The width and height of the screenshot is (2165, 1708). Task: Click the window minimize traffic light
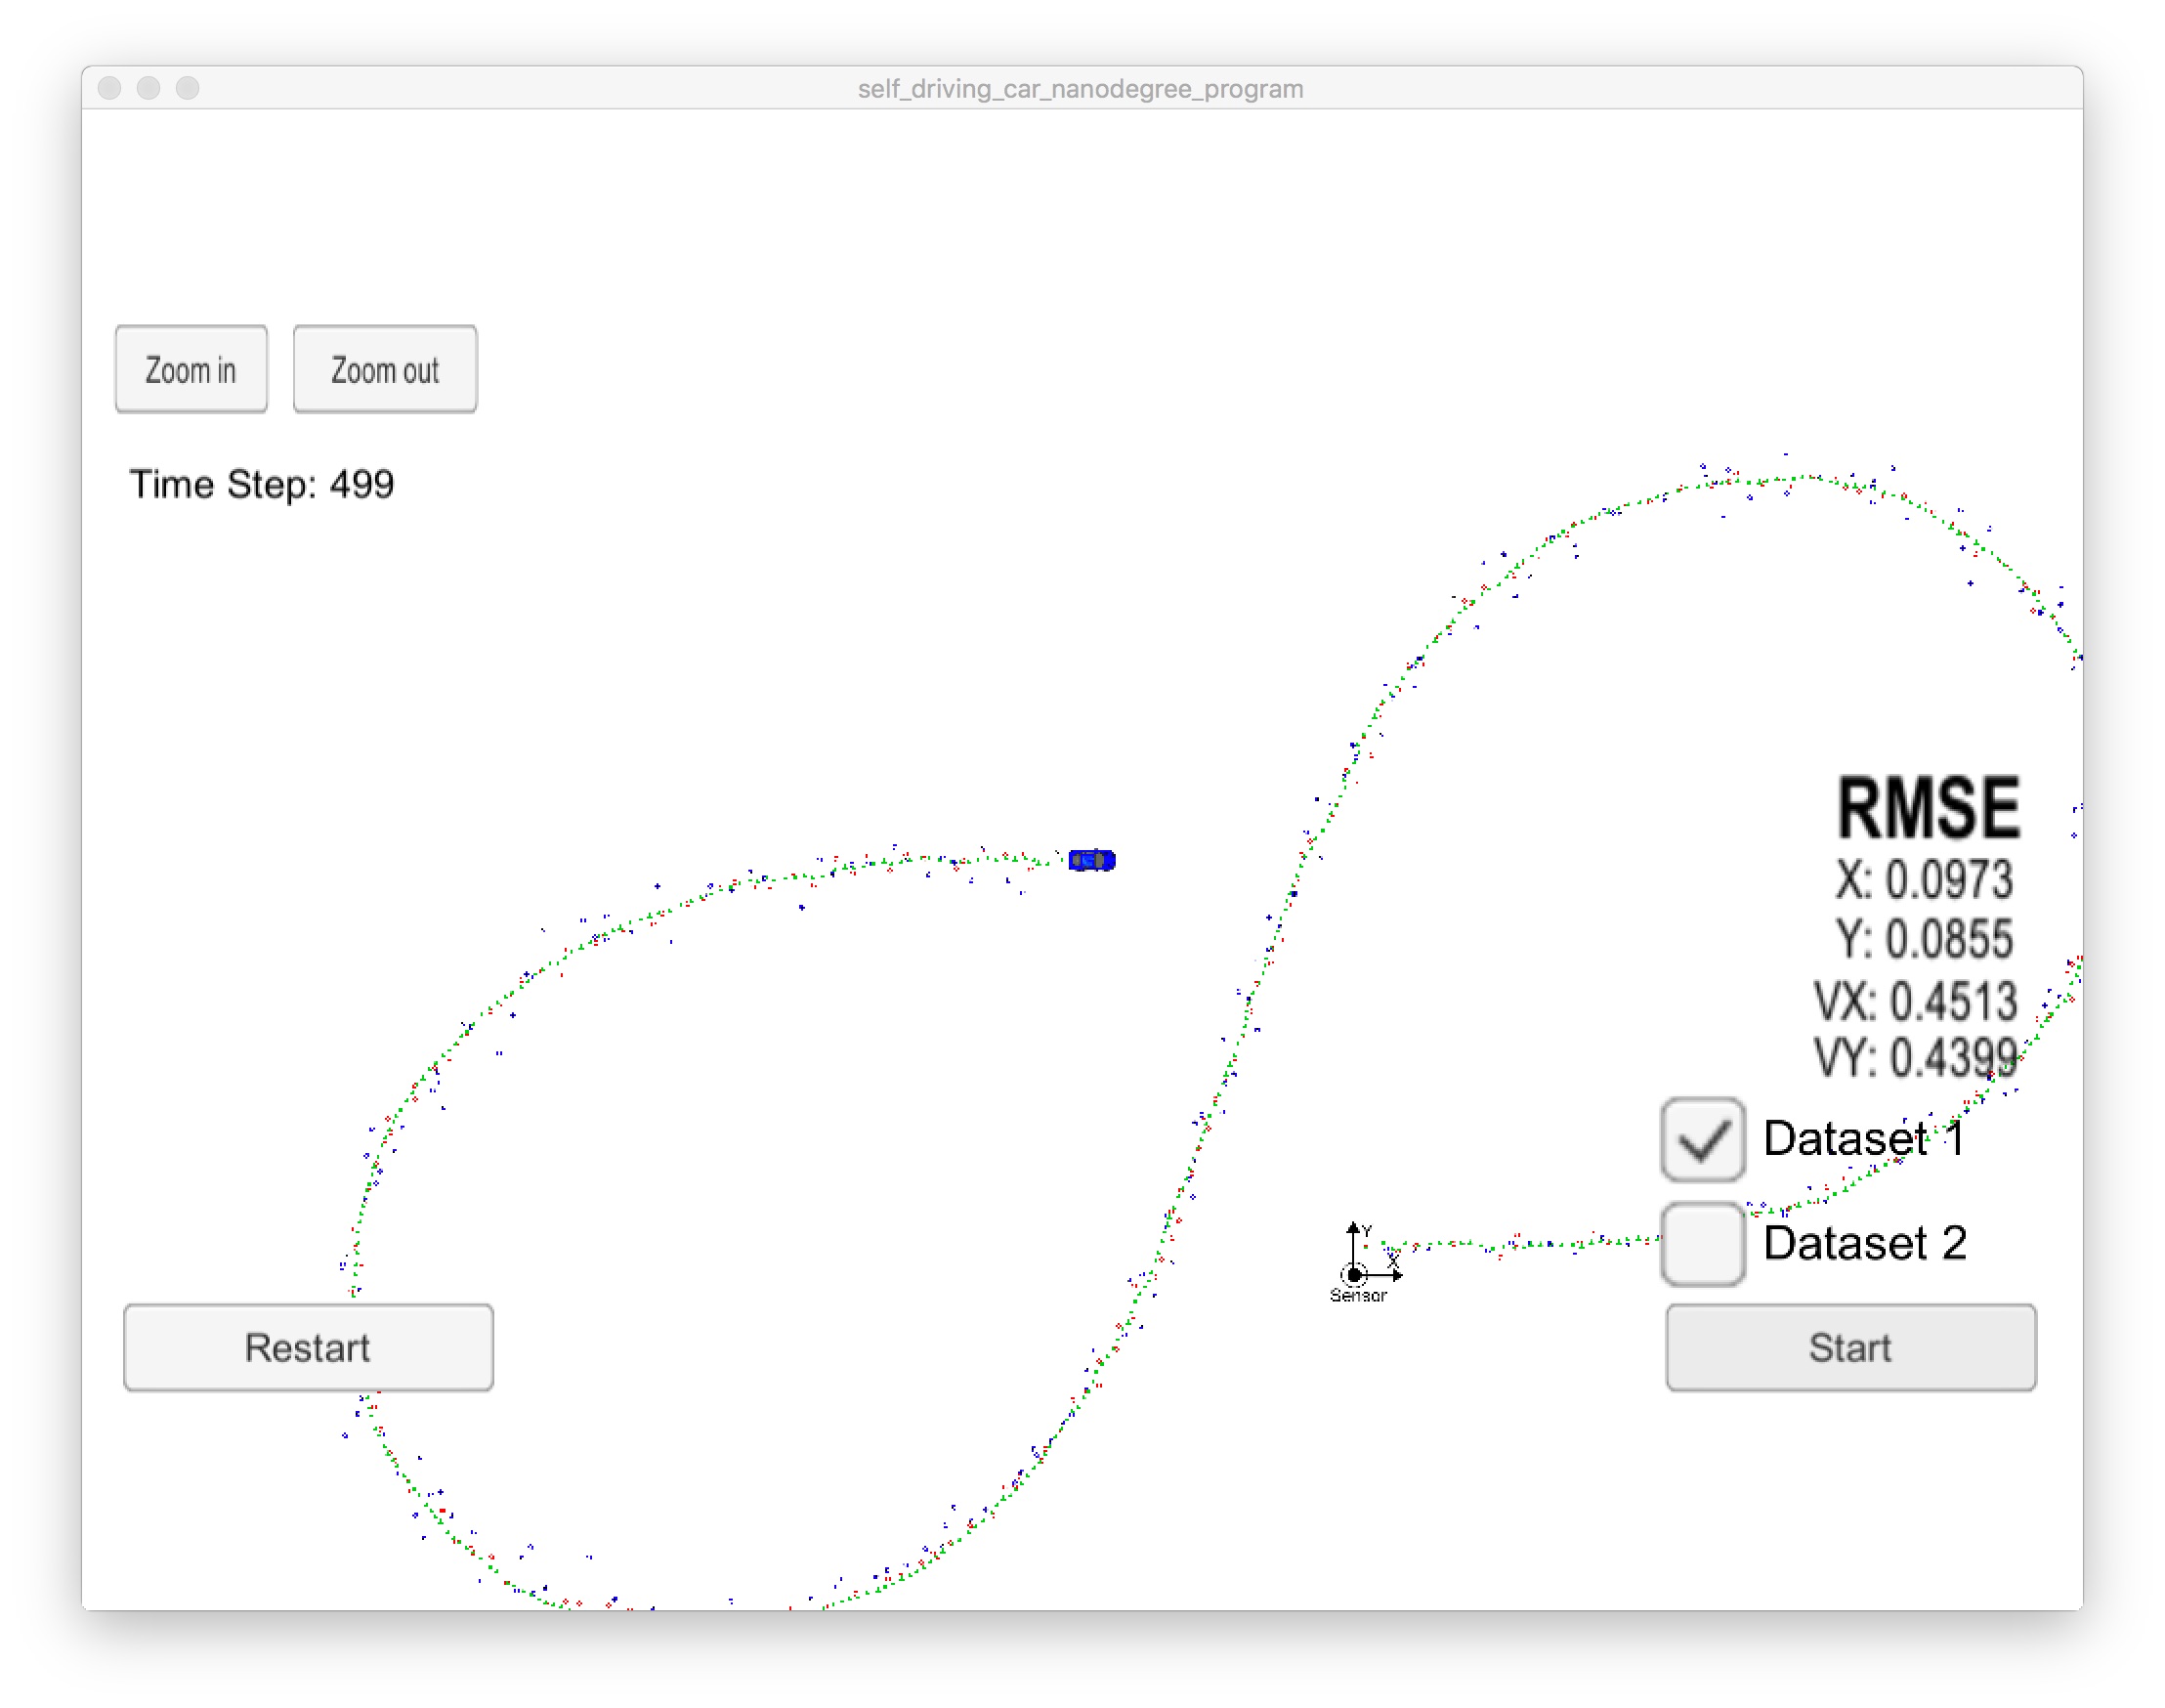click(149, 88)
